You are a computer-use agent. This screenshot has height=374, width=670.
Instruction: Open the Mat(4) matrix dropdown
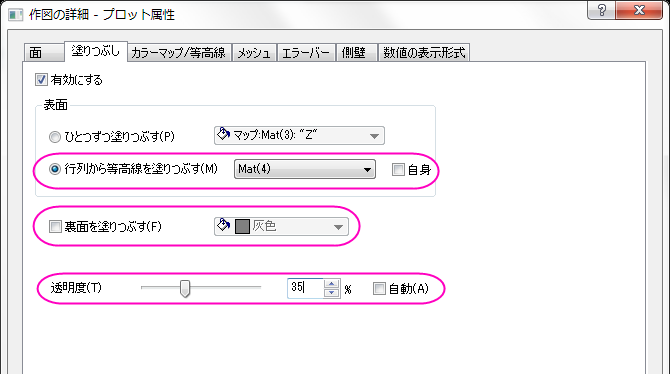[305, 169]
